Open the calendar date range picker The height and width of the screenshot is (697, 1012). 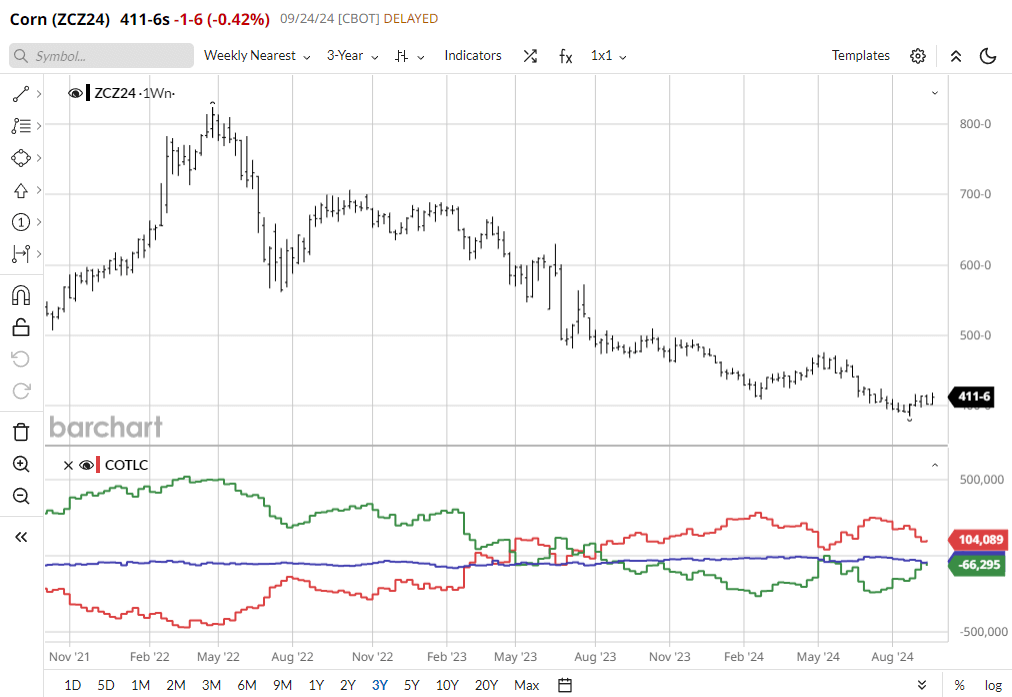pyautogui.click(x=564, y=685)
